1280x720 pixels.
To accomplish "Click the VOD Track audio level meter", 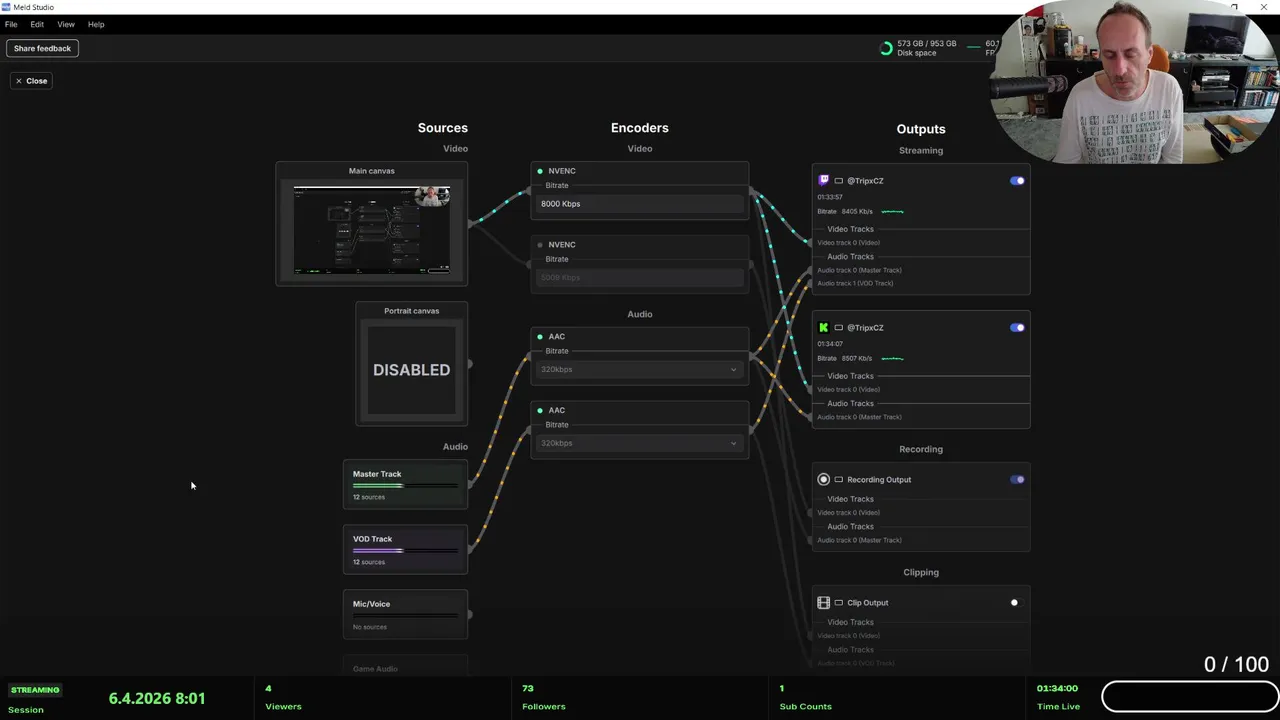I will (405, 551).
